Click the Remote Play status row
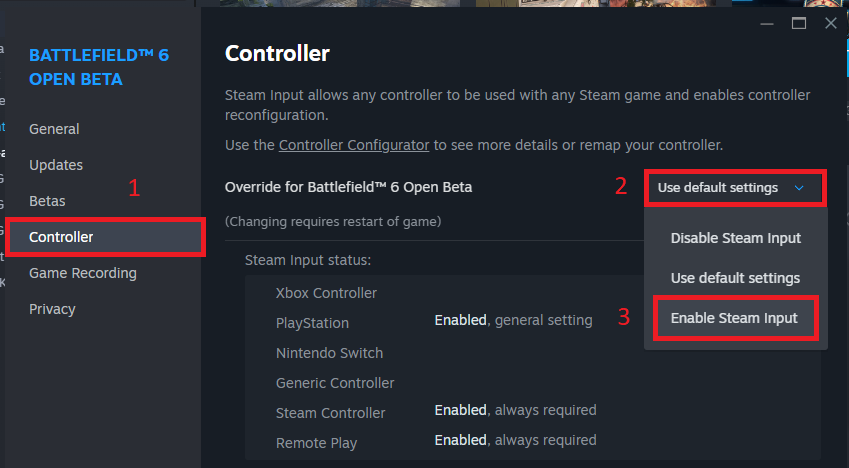The image size is (849, 468). [316, 442]
